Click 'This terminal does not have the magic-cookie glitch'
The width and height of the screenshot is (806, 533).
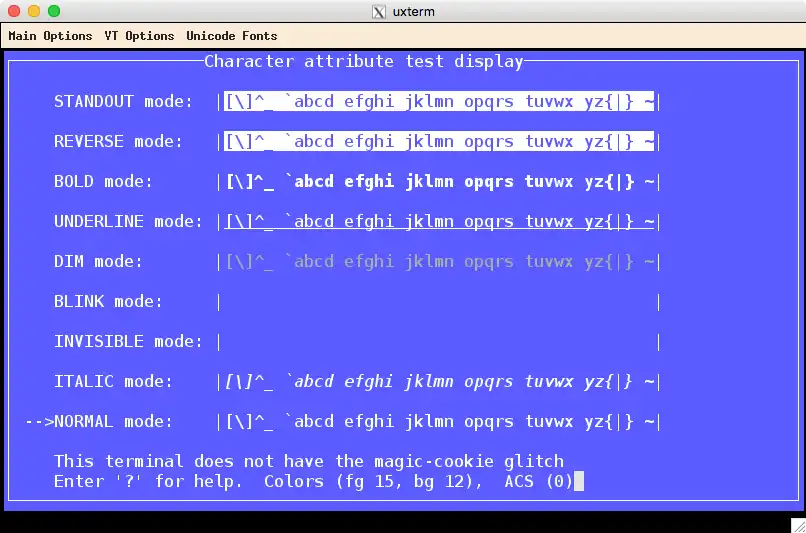point(309,462)
